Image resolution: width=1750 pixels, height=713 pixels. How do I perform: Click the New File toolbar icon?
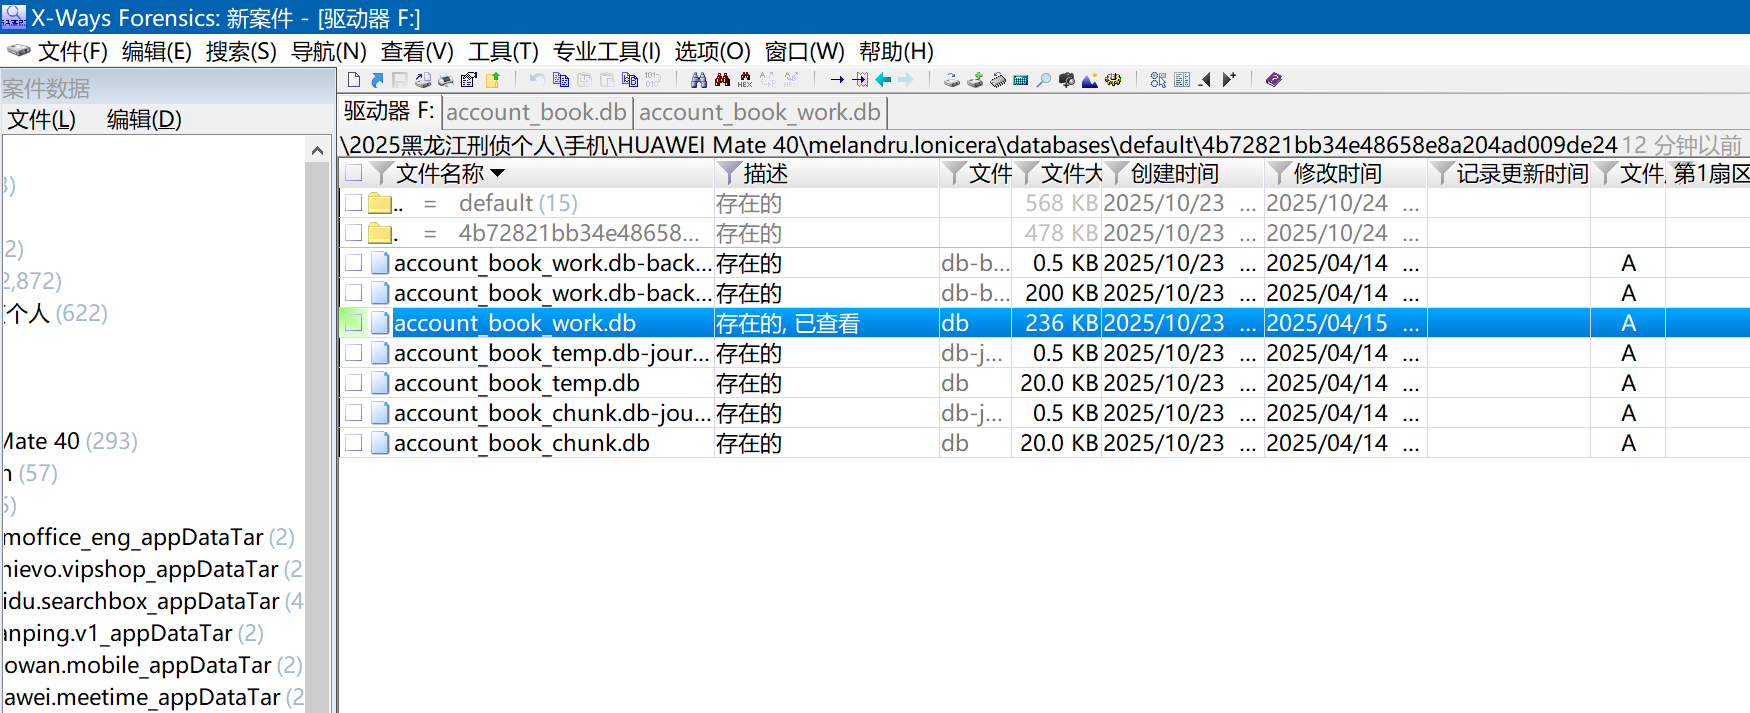tap(354, 80)
